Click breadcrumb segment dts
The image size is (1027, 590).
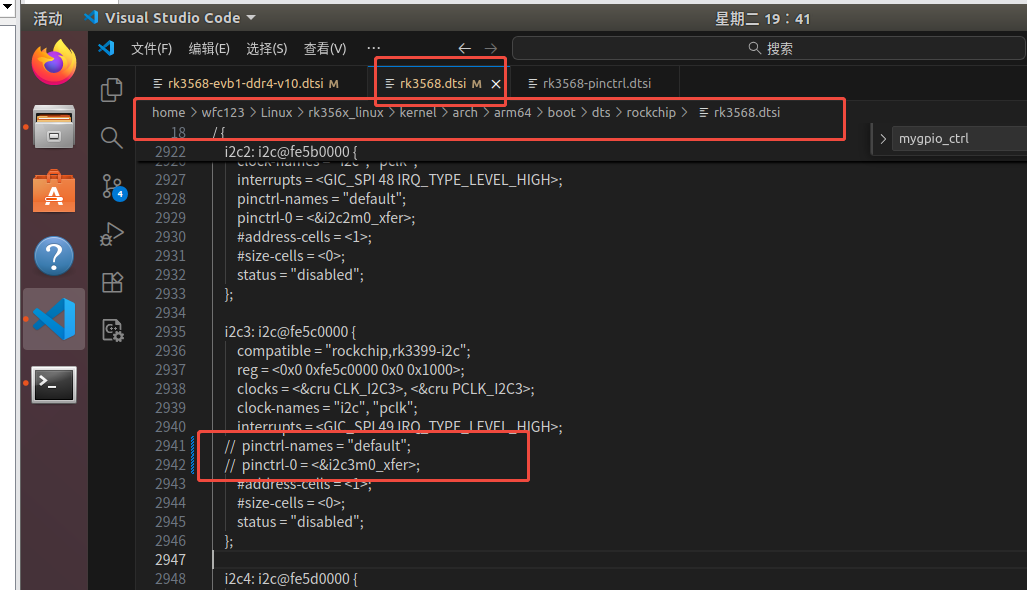[x=601, y=113]
